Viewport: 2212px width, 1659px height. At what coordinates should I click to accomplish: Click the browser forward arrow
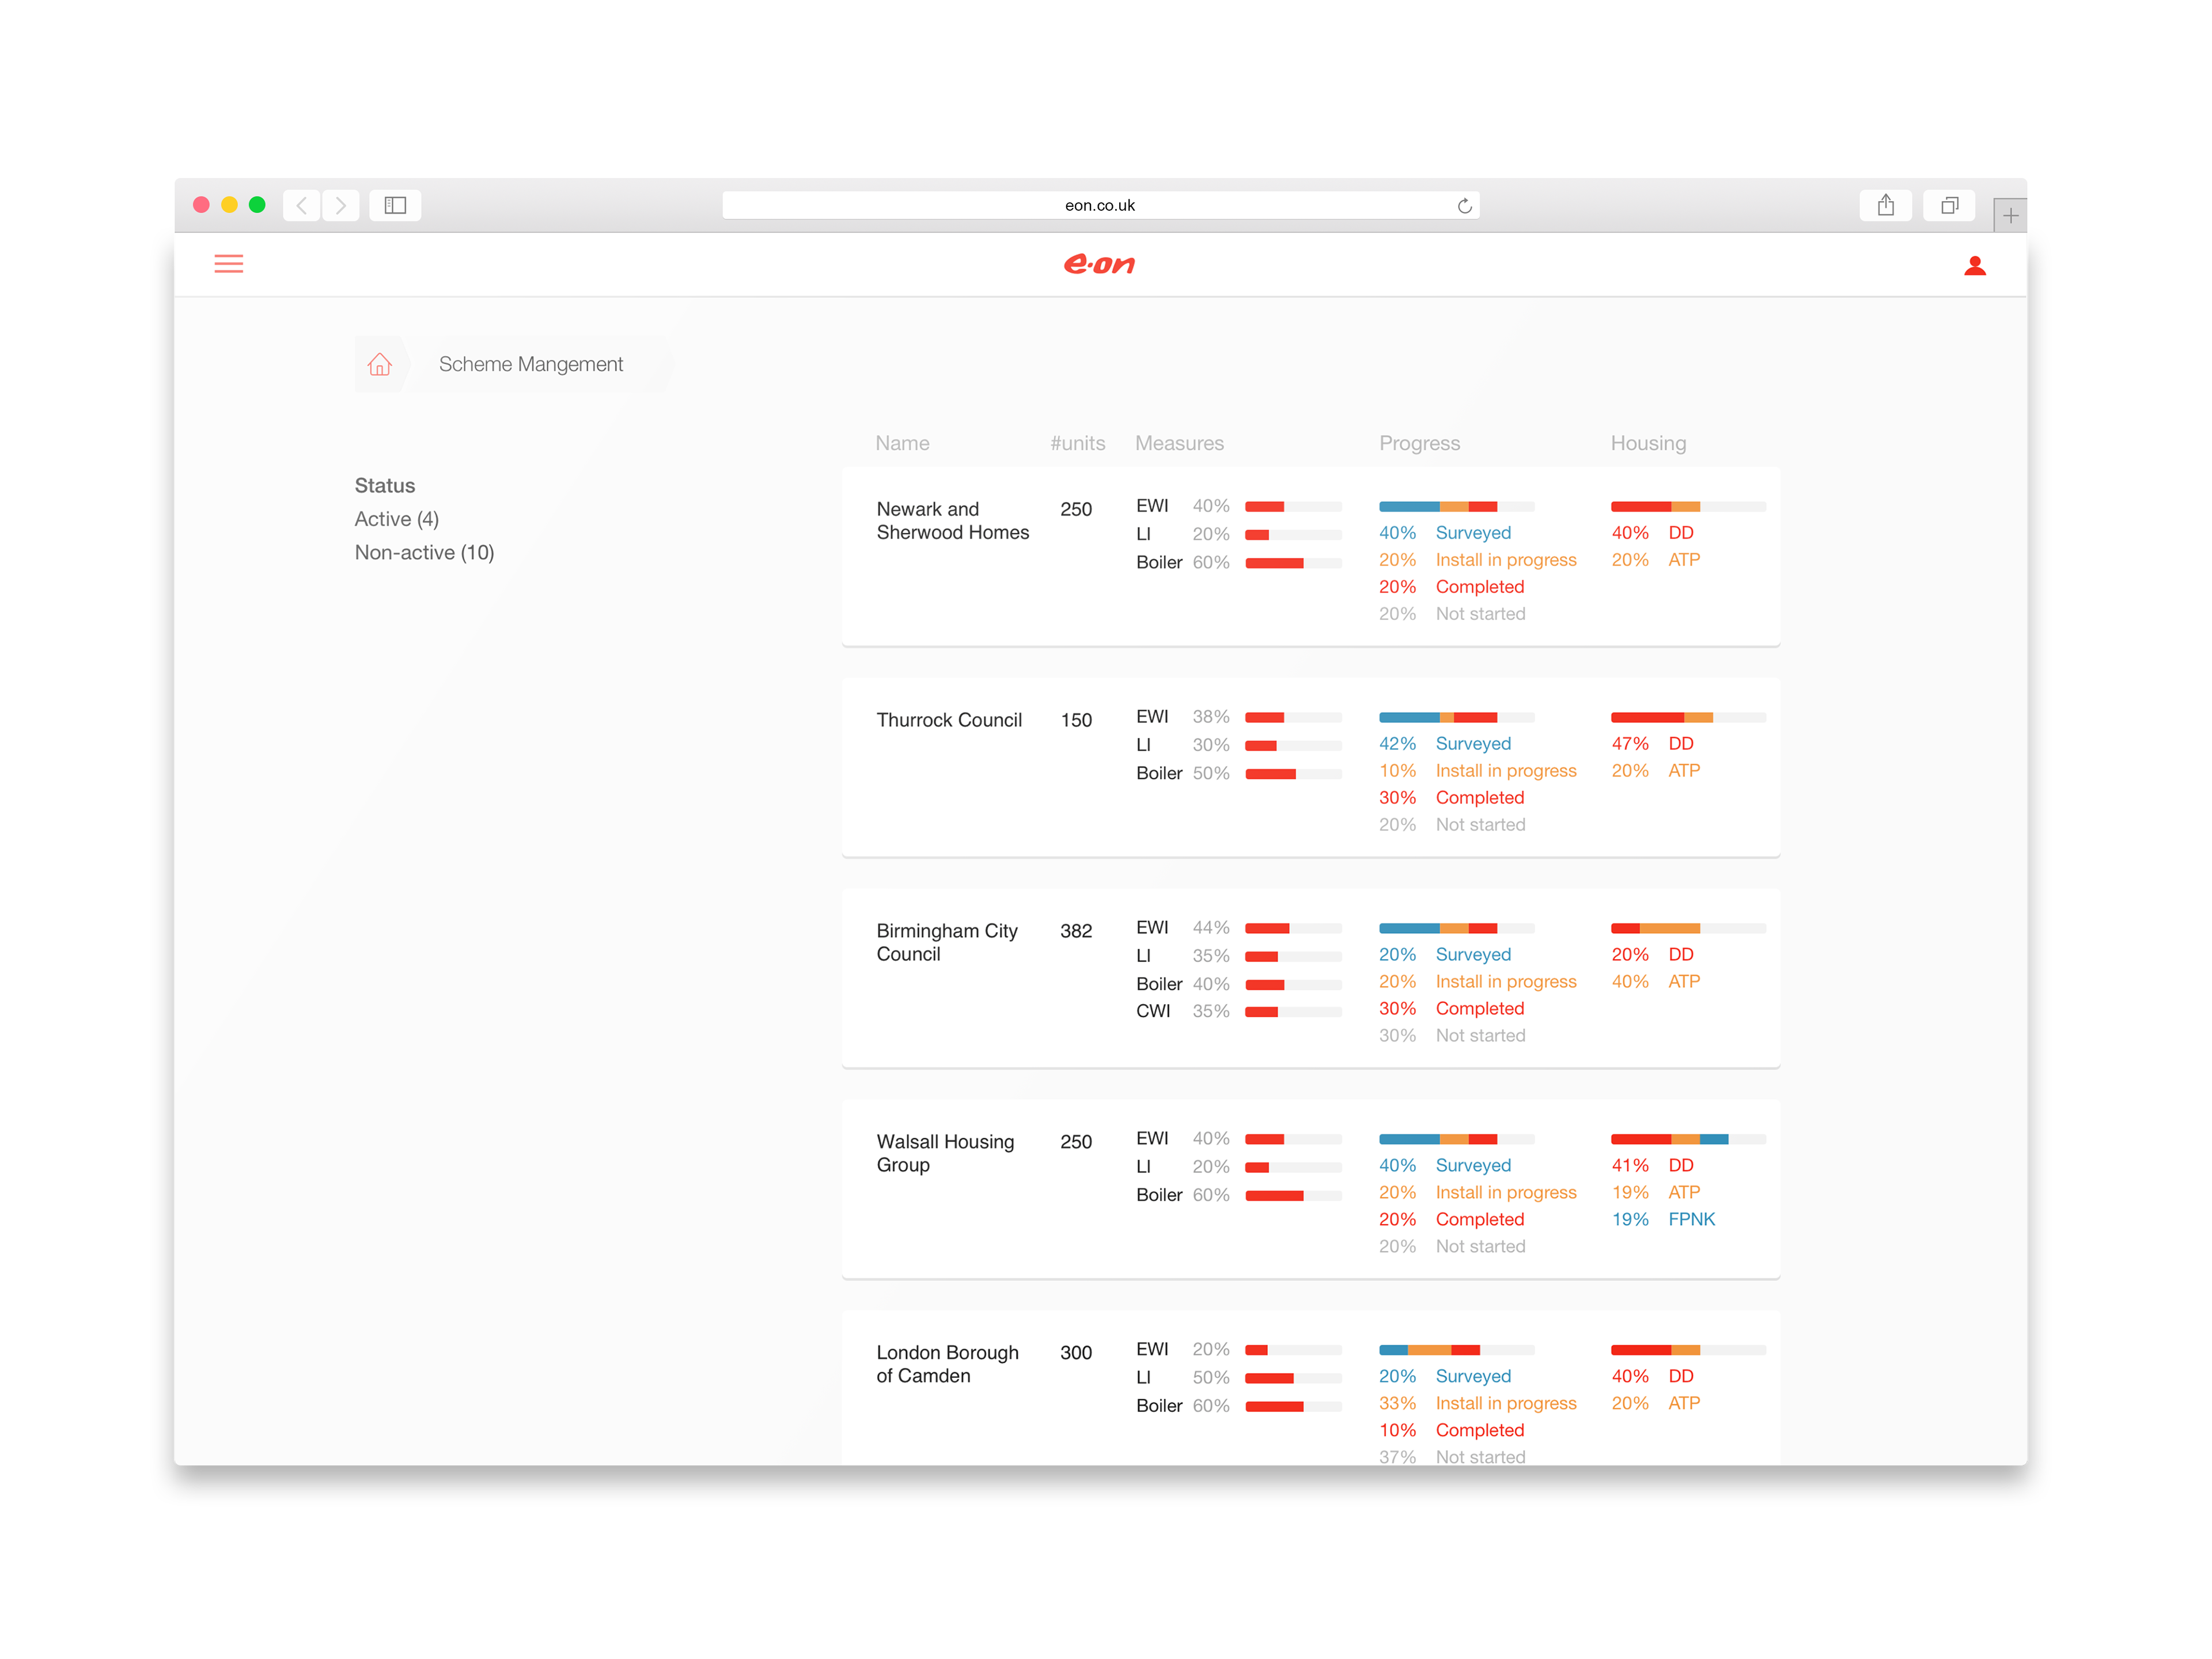click(x=341, y=205)
